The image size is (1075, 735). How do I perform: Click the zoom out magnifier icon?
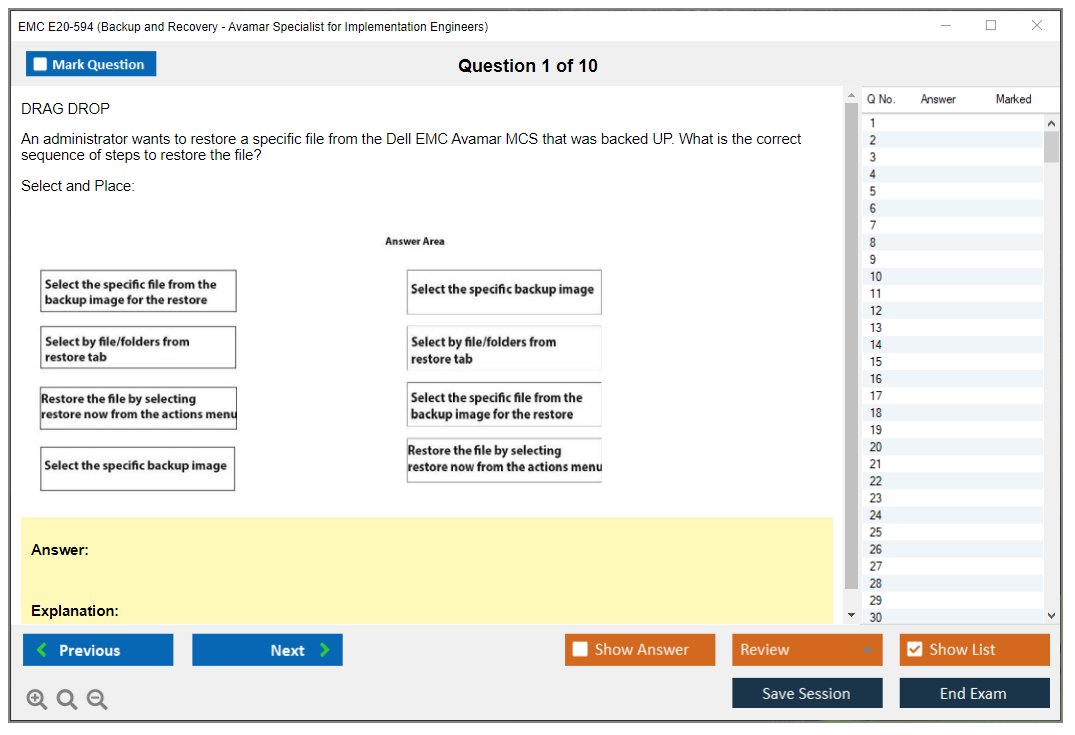pos(97,700)
